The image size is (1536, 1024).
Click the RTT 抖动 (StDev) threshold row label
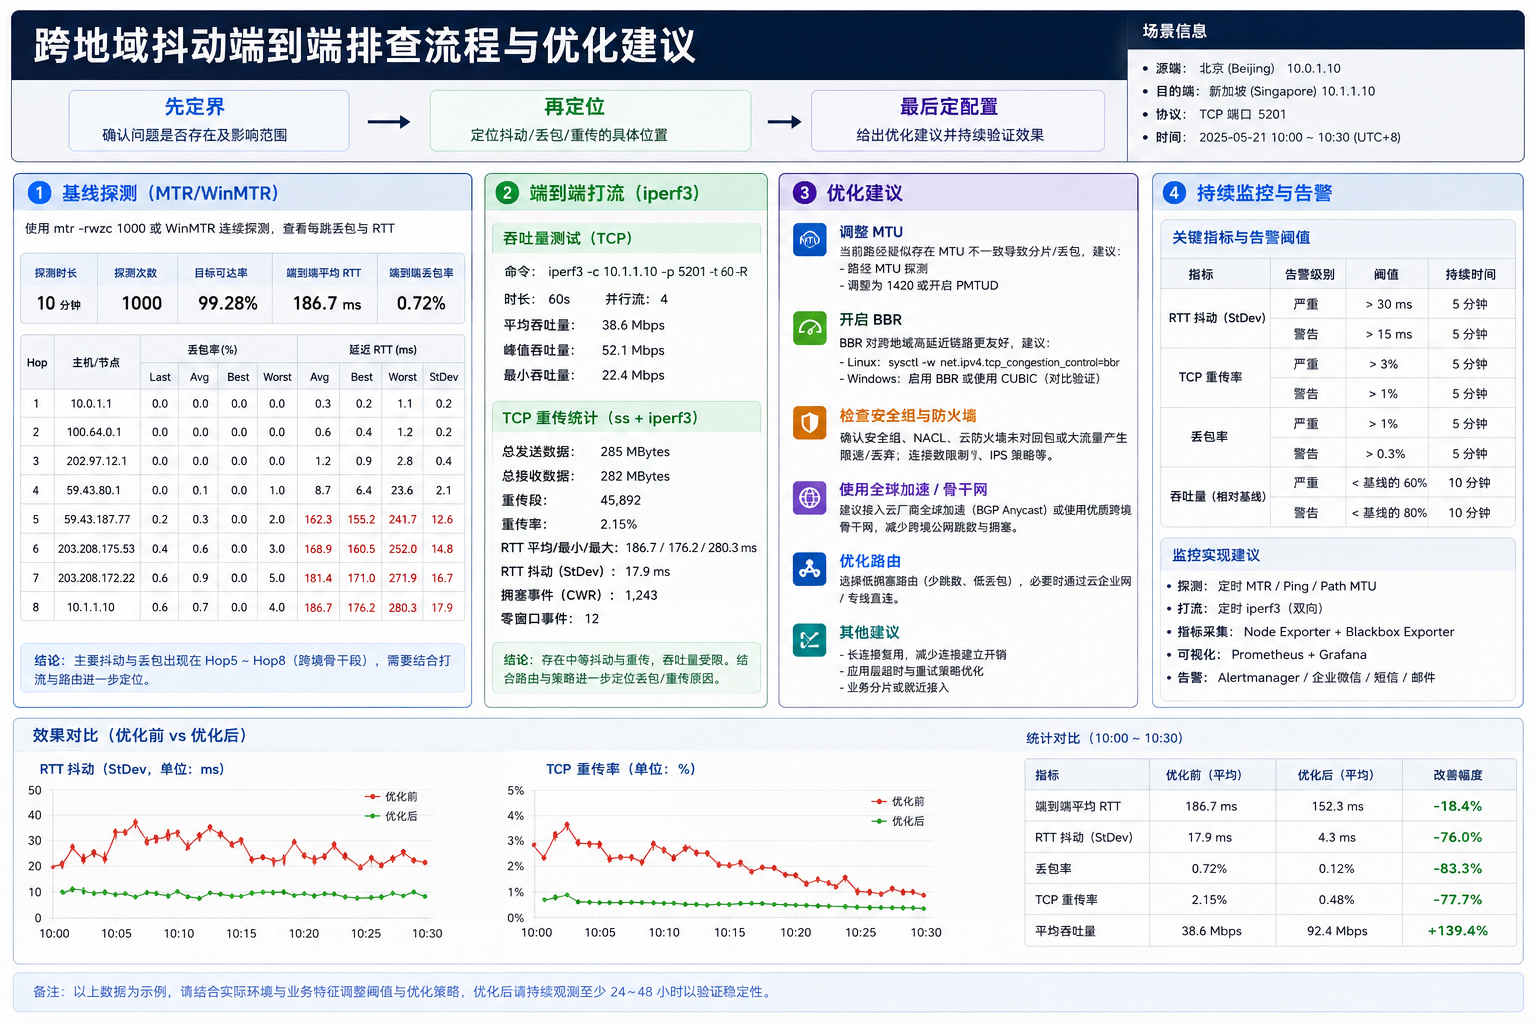(1217, 318)
